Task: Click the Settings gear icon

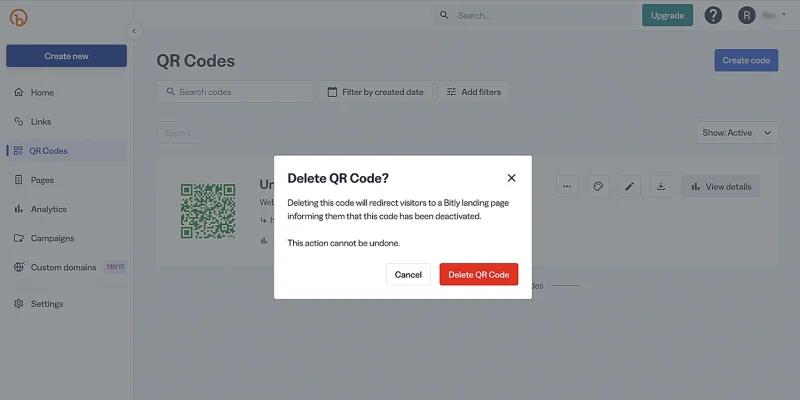Action: (x=19, y=304)
